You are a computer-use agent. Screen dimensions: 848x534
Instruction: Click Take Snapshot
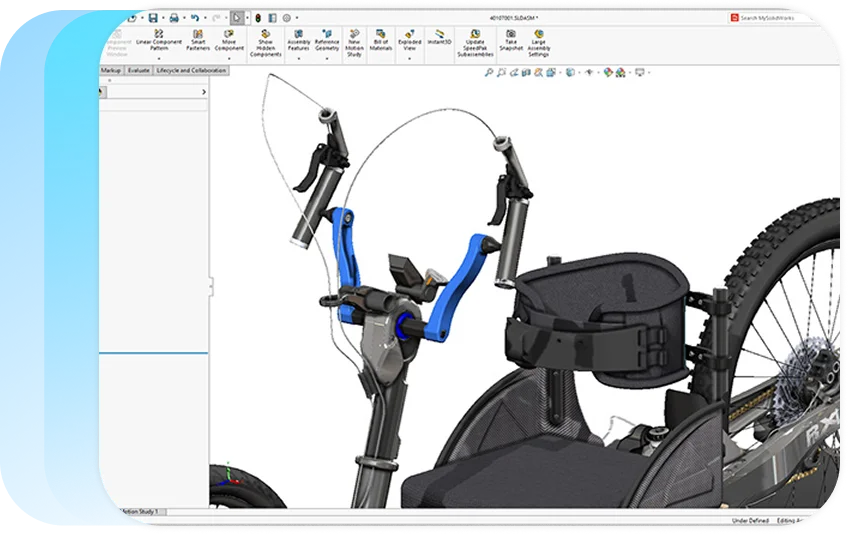pyautogui.click(x=511, y=41)
